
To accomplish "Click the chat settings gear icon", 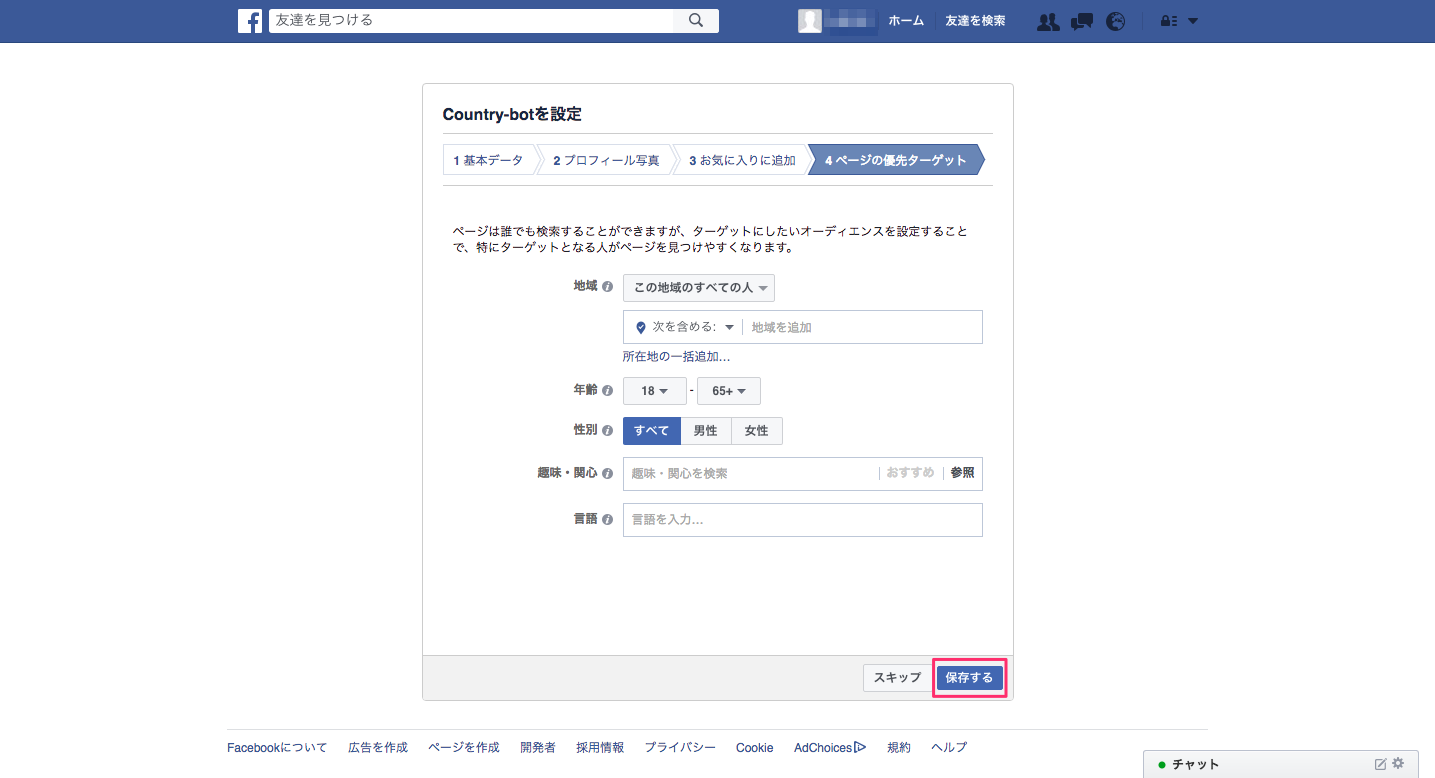I will pos(1398,764).
